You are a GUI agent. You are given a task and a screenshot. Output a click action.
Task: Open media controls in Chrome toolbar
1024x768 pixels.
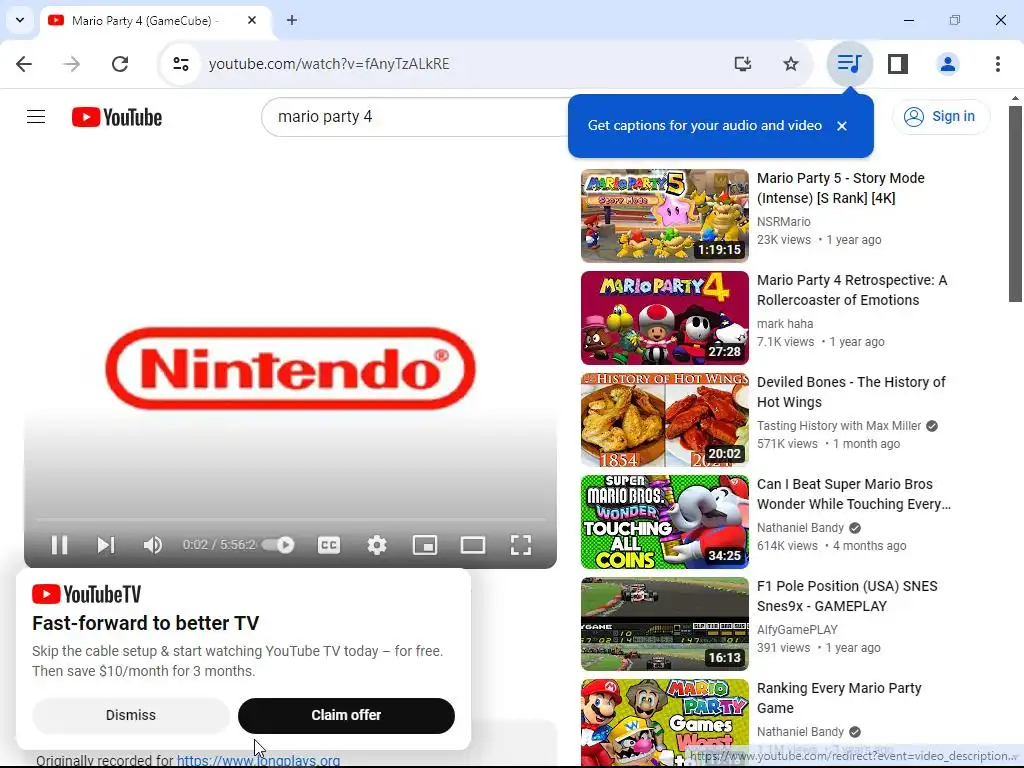coord(850,63)
